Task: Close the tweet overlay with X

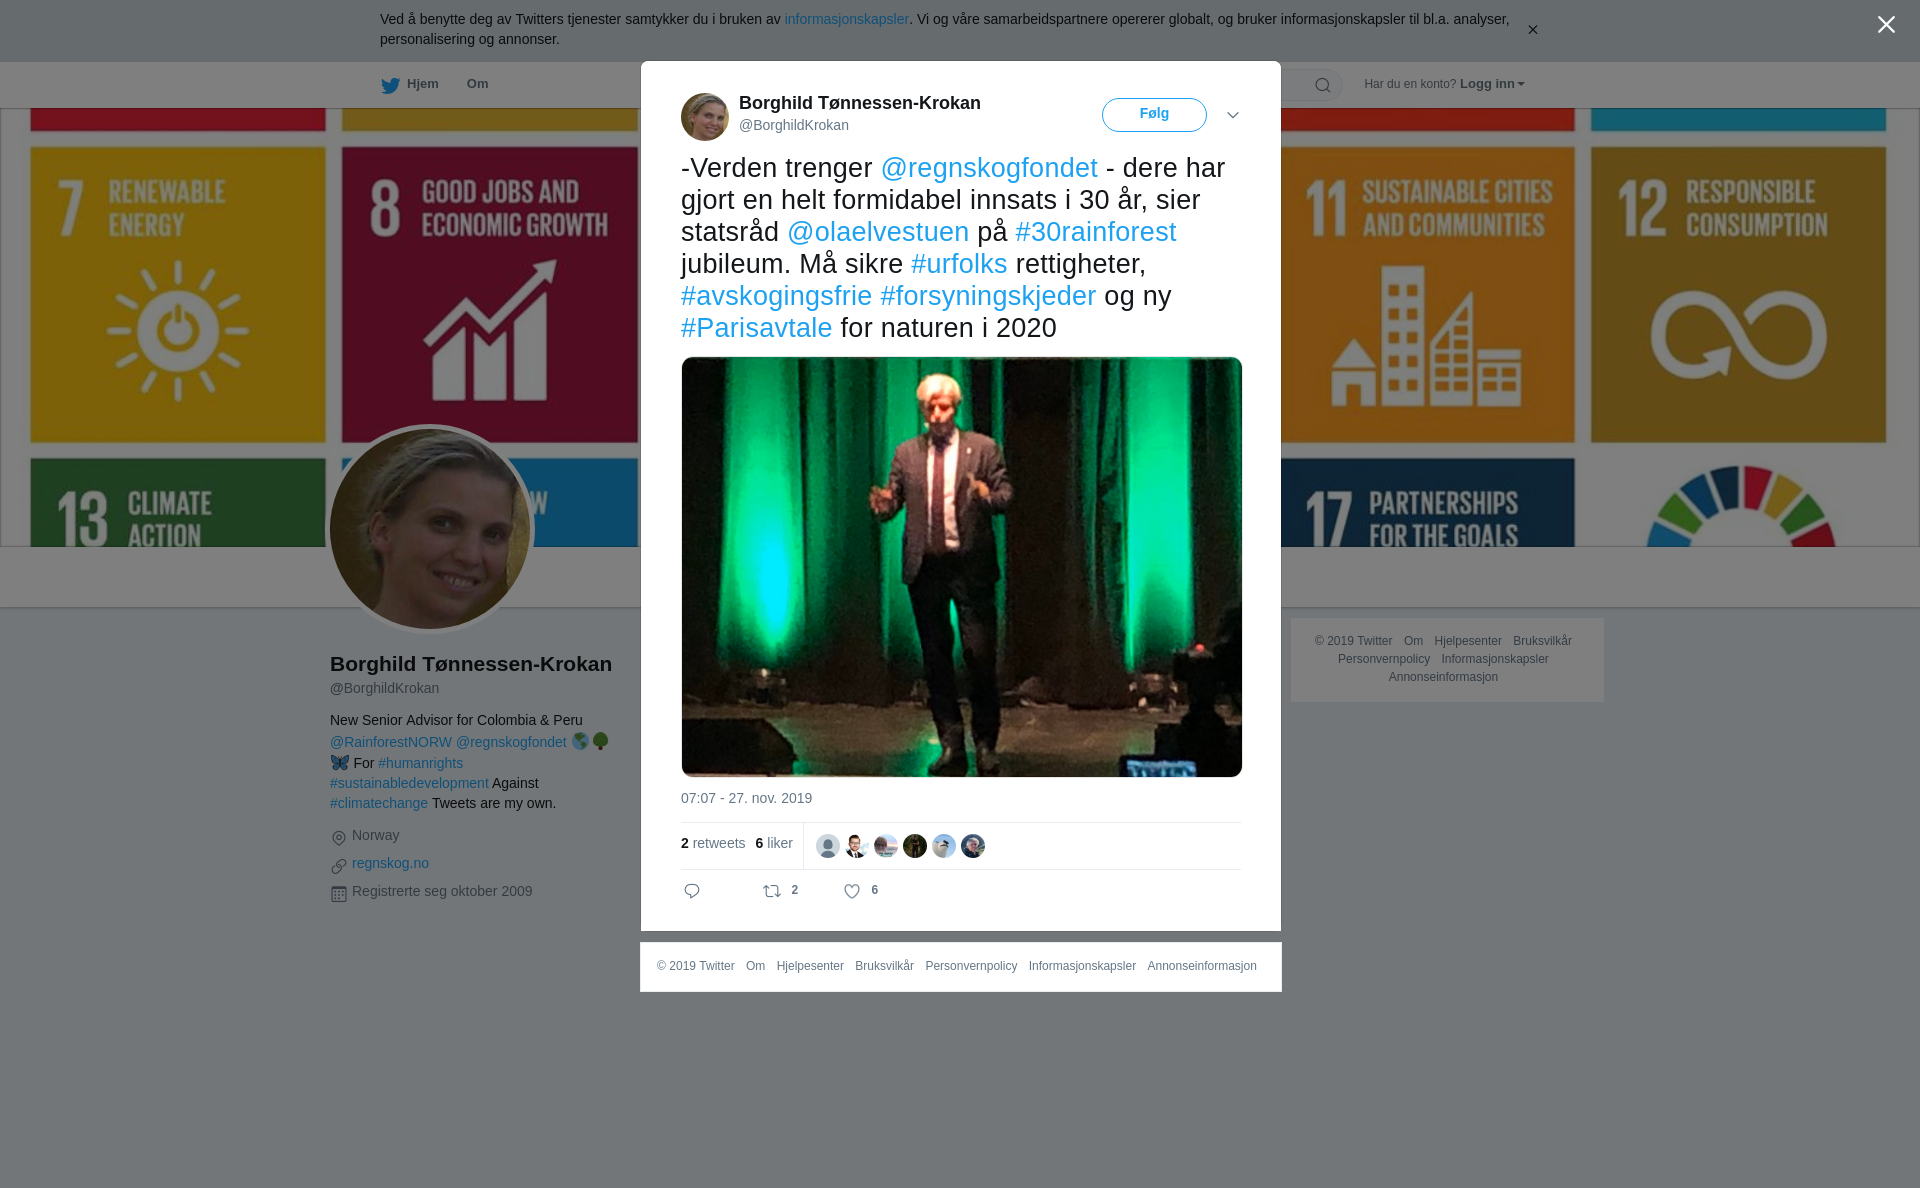Action: (x=1886, y=25)
